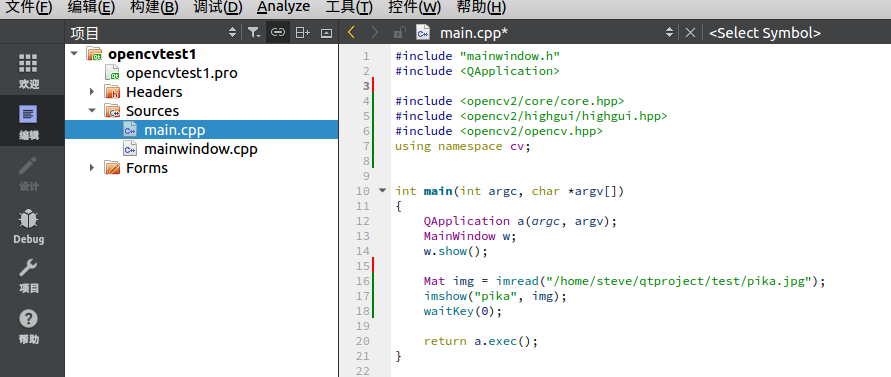Open 帮助 help mode
891x377 pixels.
coord(29,326)
